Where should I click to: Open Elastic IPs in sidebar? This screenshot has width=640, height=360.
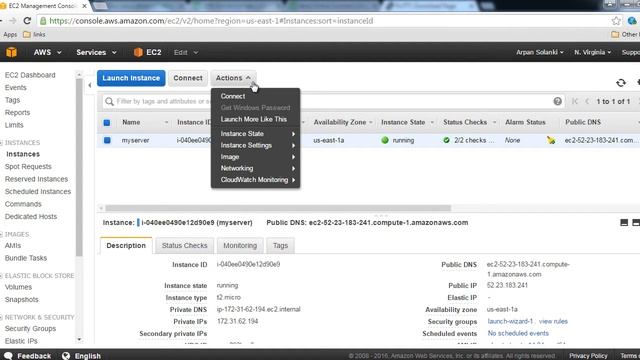tap(21, 341)
